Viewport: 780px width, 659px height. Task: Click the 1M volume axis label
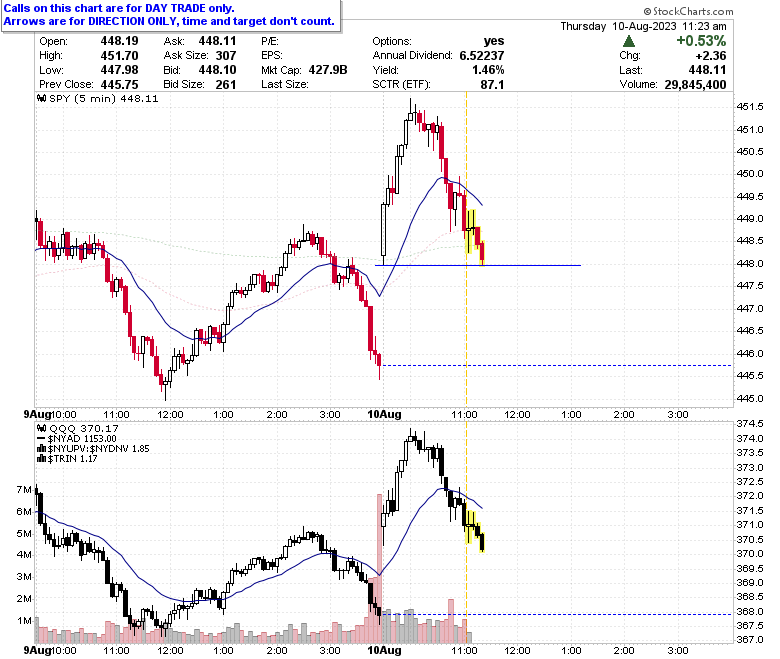click(x=24, y=621)
